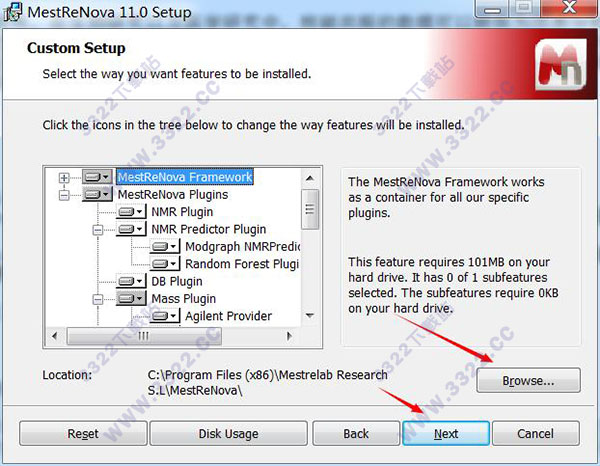Collapse the NMR Predictor Plugin node
The height and width of the screenshot is (466, 600).
(x=98, y=230)
